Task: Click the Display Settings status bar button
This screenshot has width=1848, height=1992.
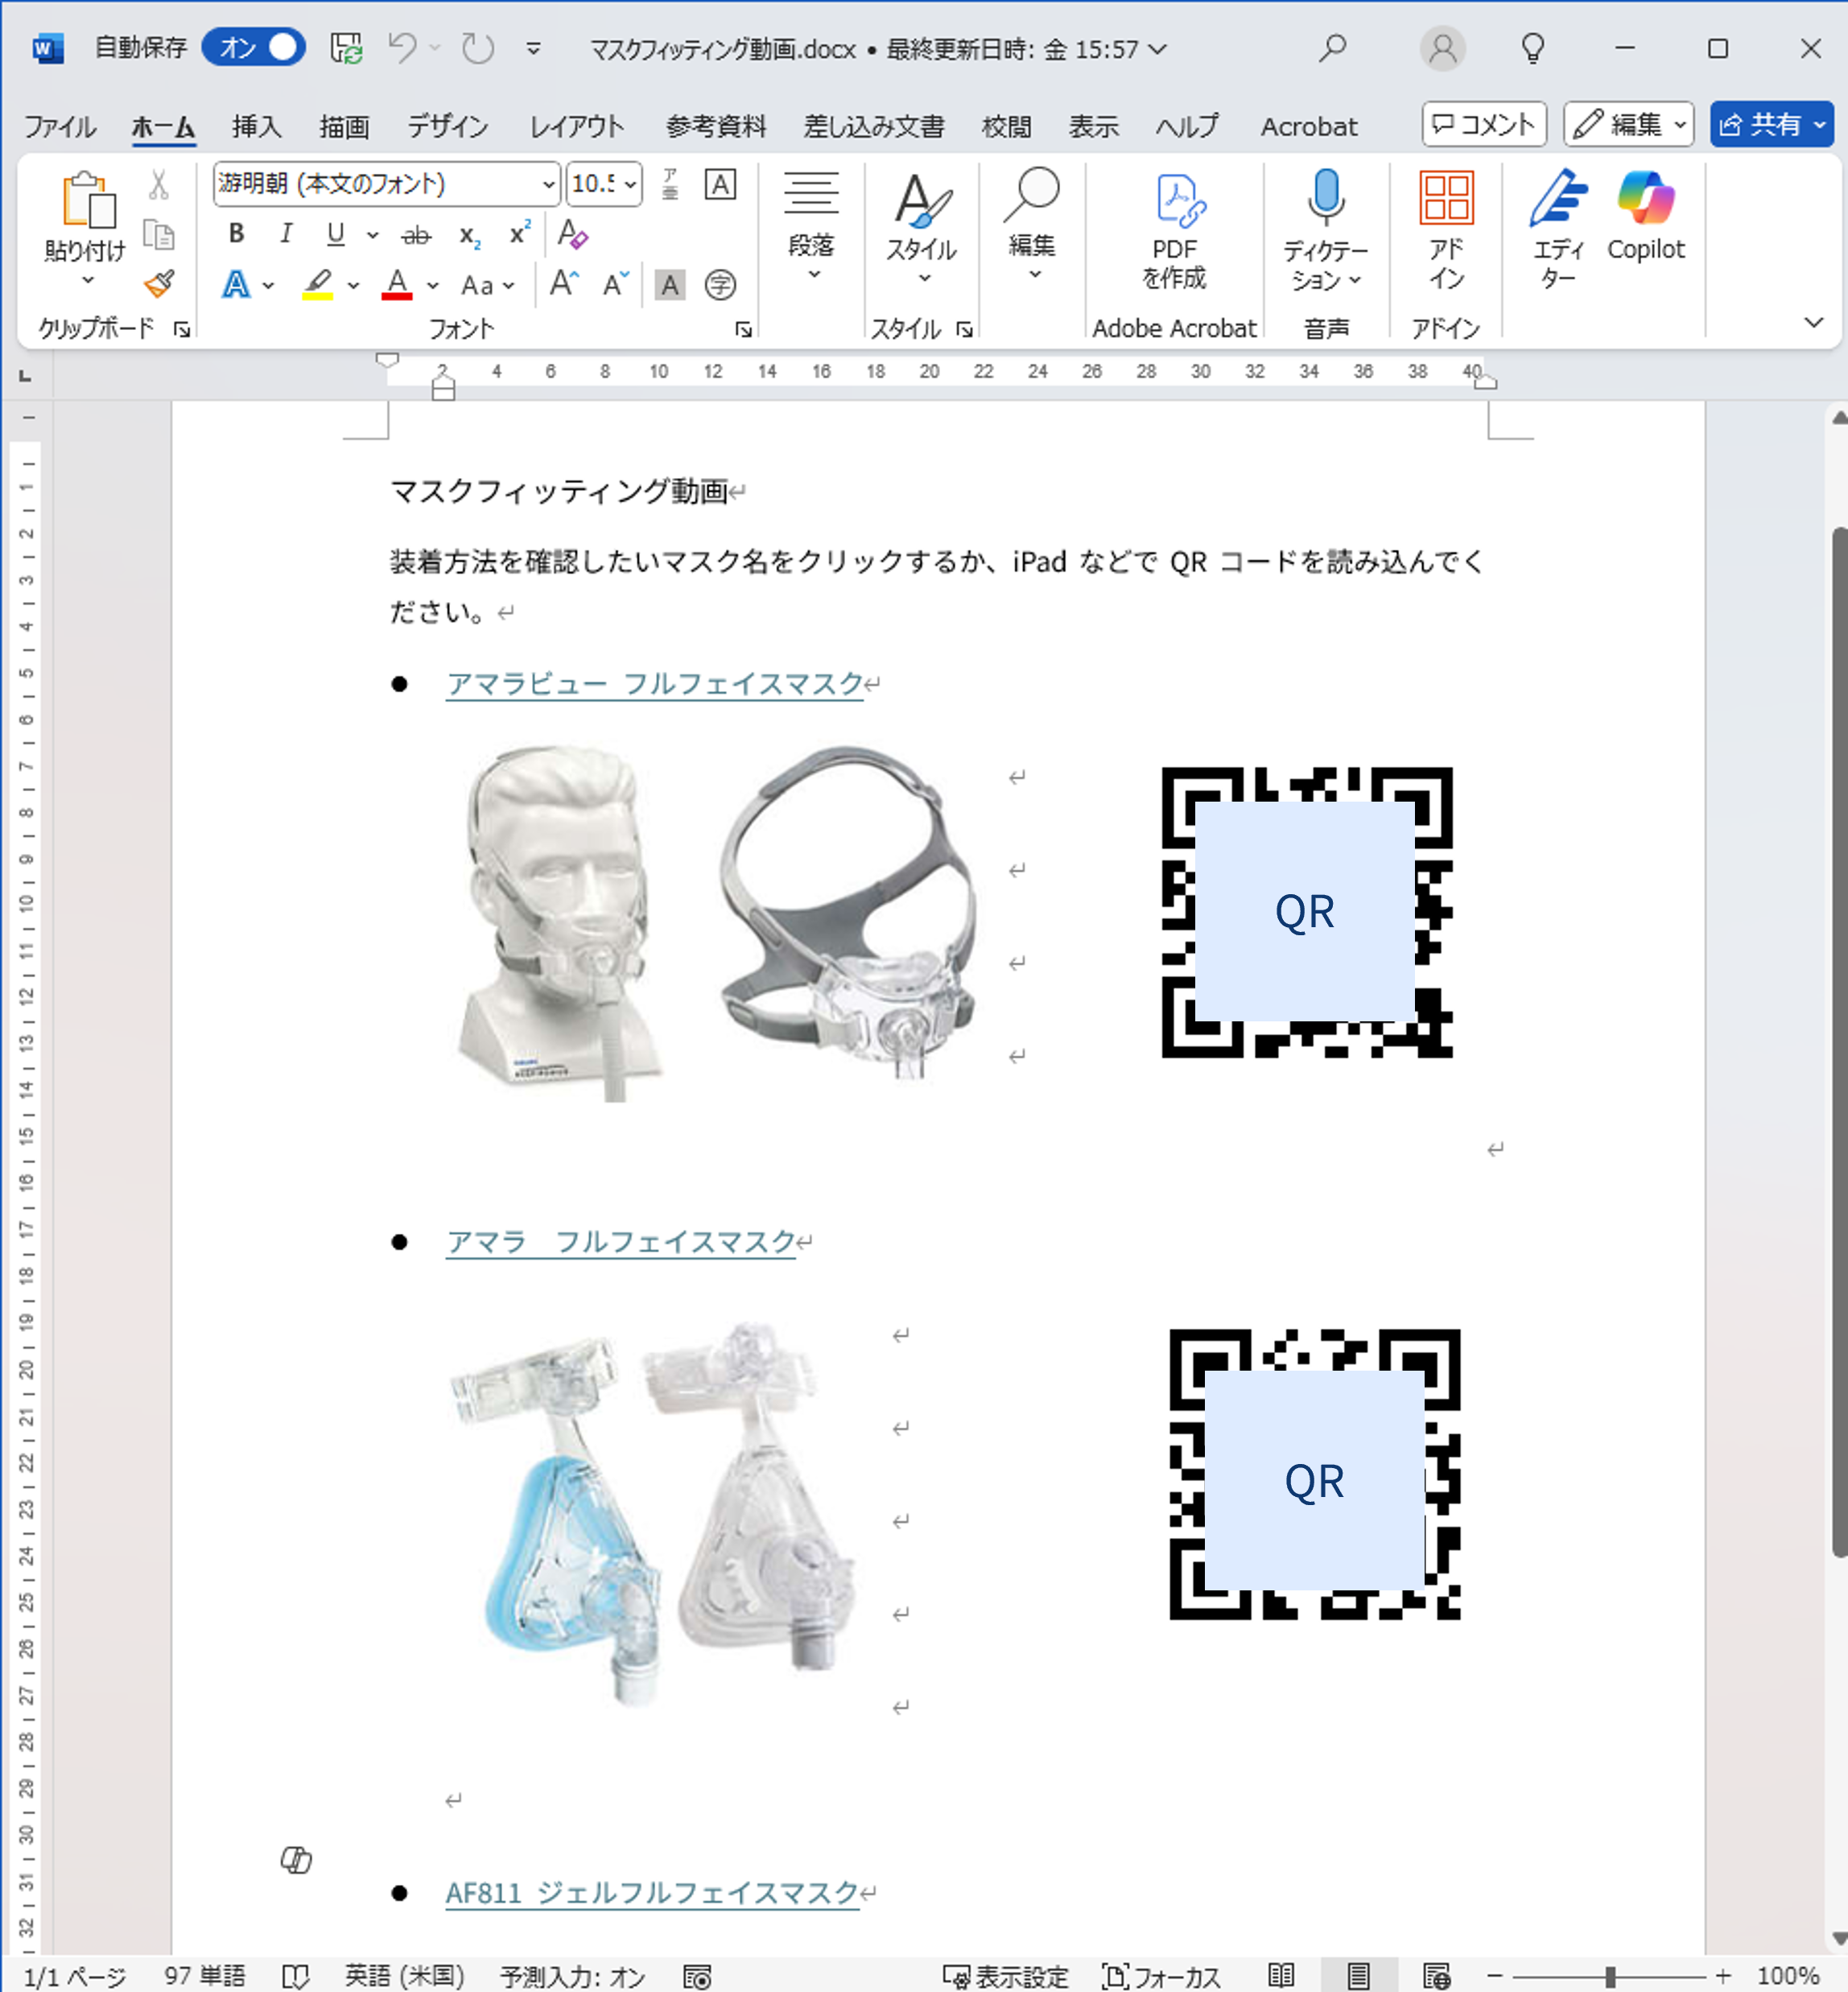Action: coord(1006,1976)
